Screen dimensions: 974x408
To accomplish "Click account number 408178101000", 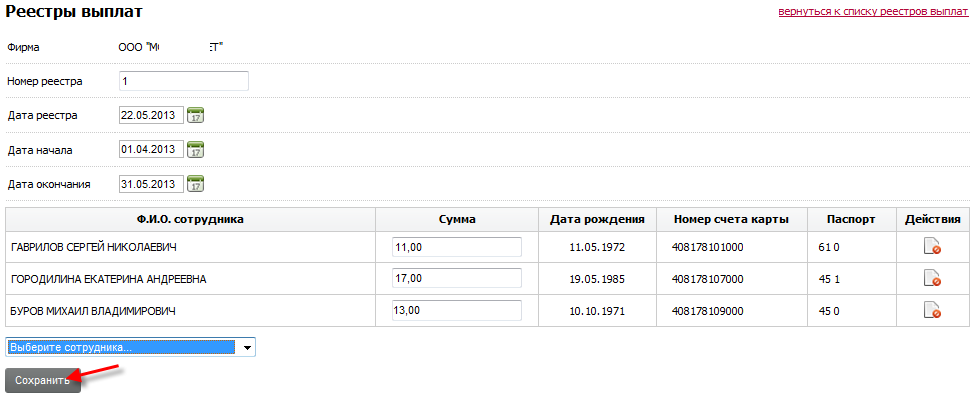I will 708,248.
